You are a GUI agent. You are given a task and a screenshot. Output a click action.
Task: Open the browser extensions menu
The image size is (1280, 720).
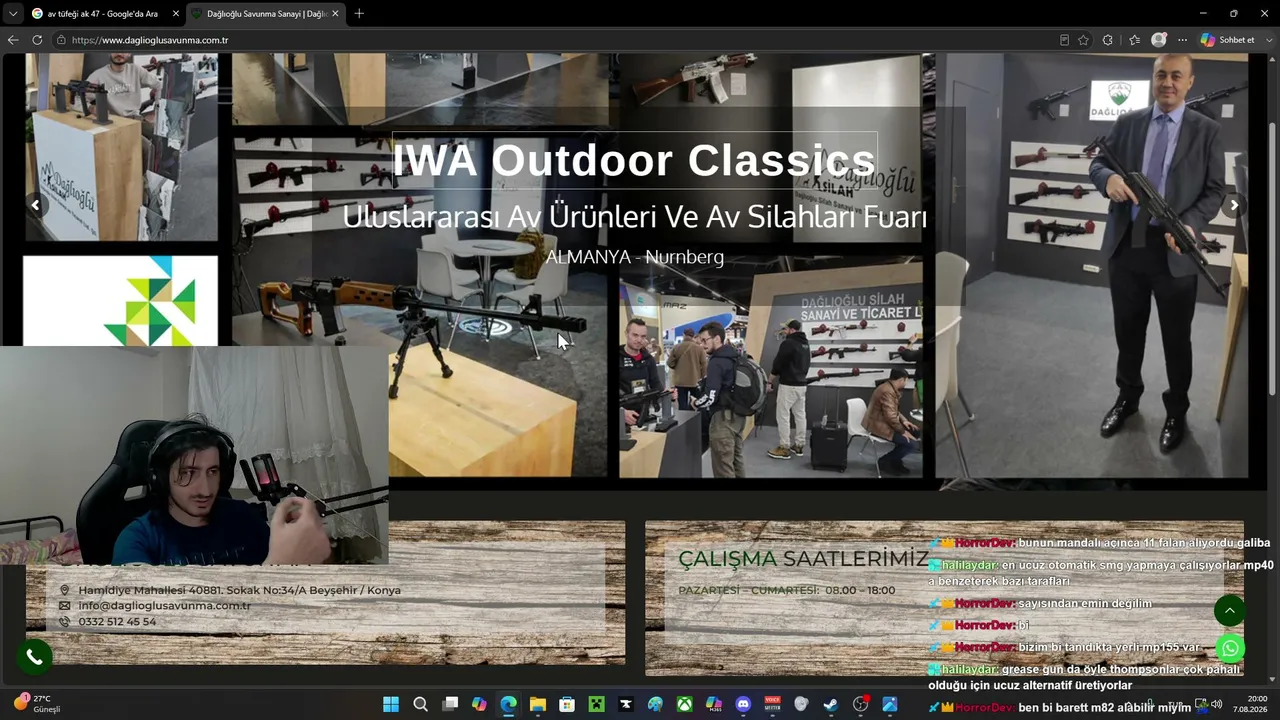(x=1108, y=40)
